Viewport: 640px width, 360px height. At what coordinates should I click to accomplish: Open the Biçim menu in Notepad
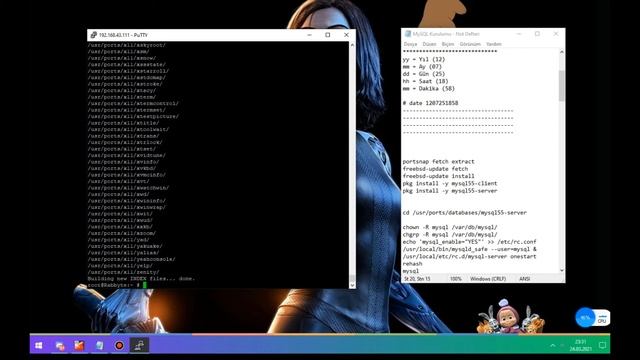(448, 44)
